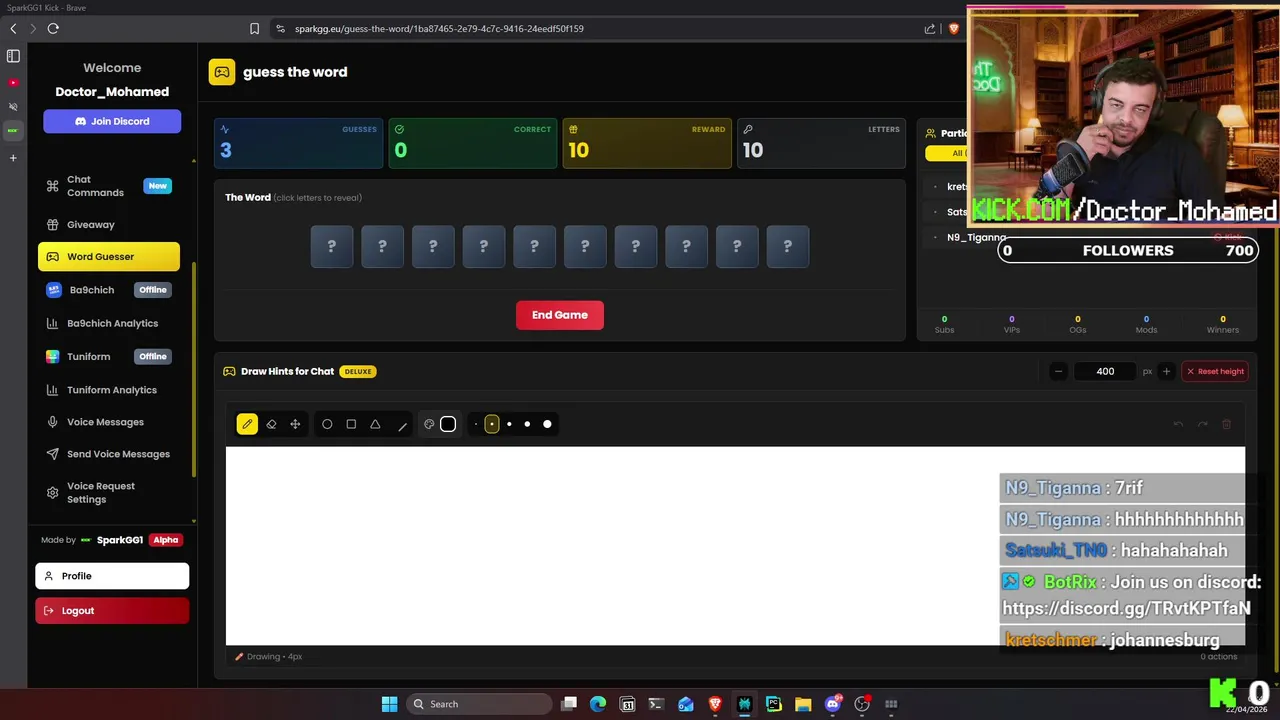Click the white color swatch
The height and width of the screenshot is (720, 1280).
pyautogui.click(x=448, y=424)
